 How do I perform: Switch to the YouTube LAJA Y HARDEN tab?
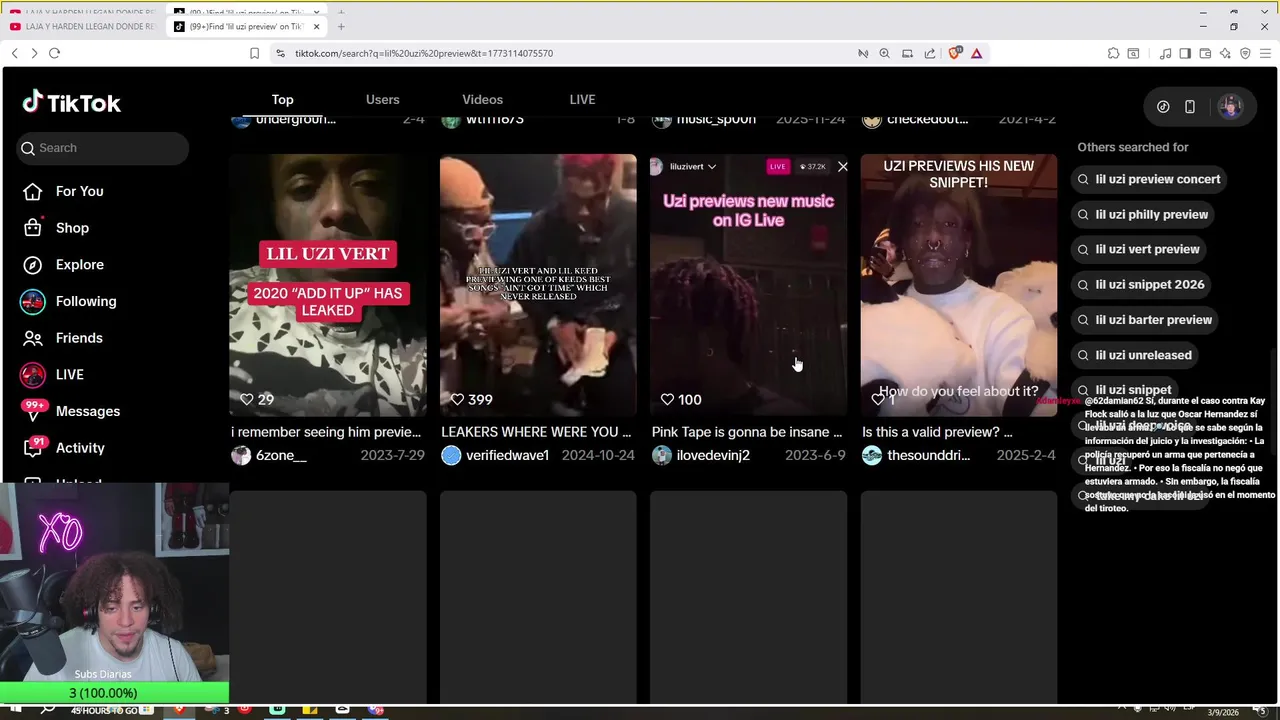[82, 26]
